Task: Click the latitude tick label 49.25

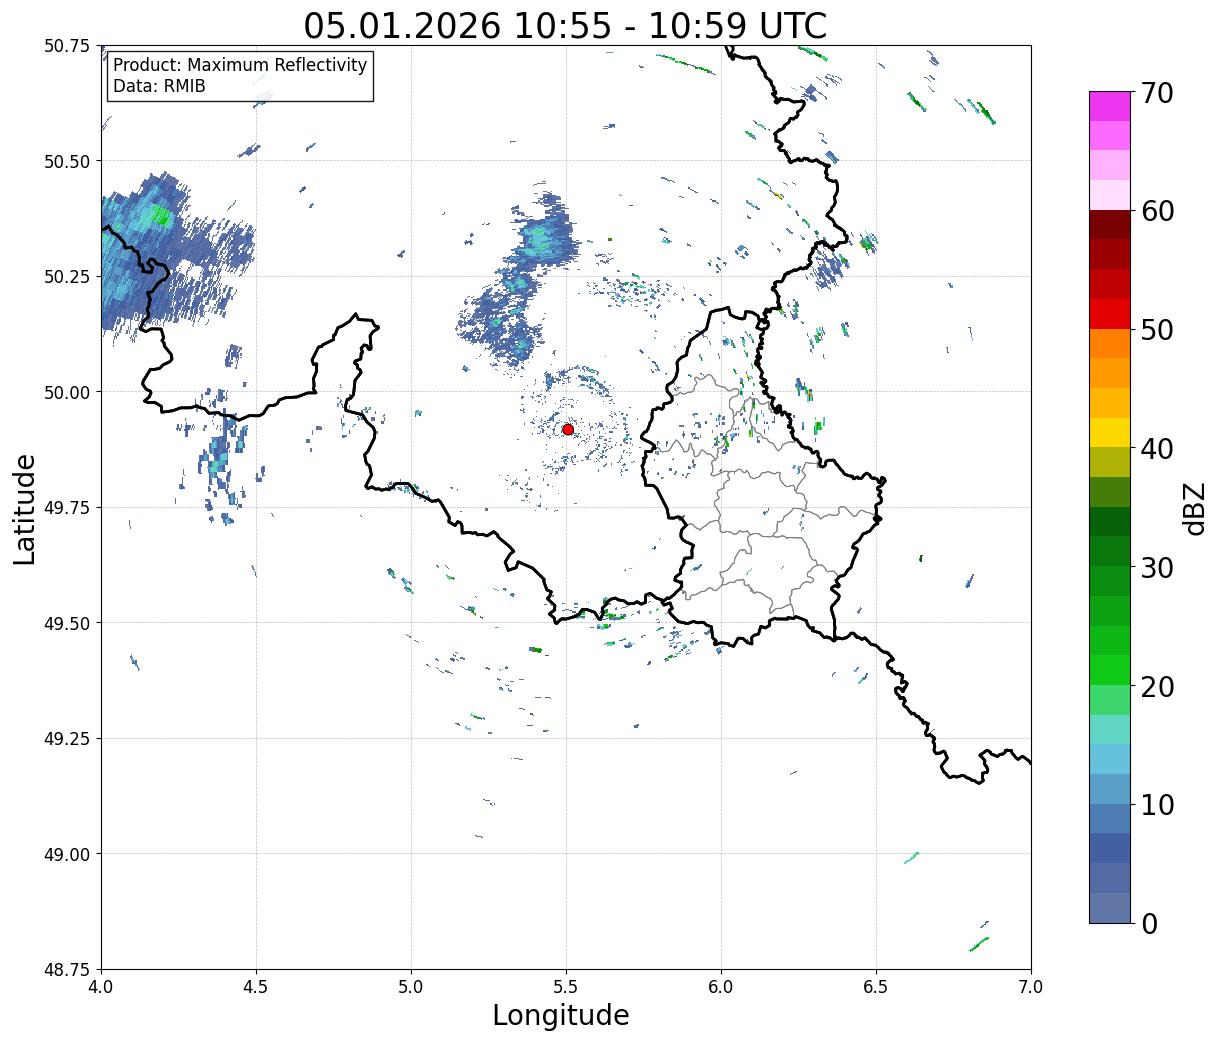Action: [67, 738]
